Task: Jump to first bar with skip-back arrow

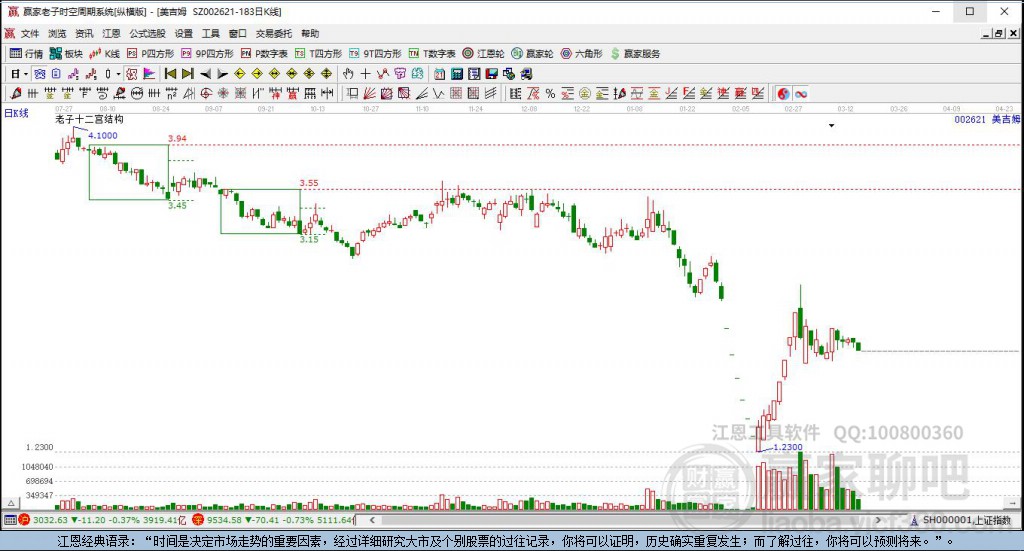Action: click(x=170, y=74)
